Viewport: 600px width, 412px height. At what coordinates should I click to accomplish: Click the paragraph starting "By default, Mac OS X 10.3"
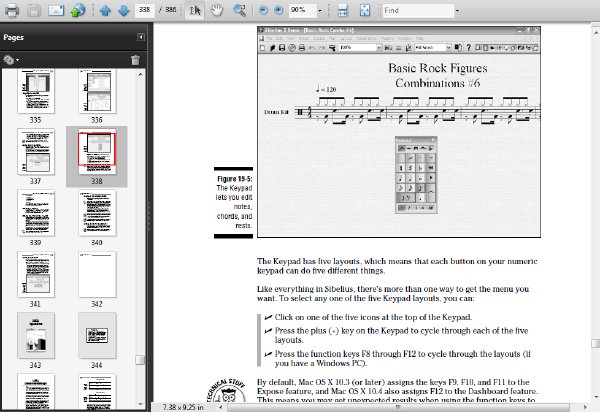tap(398, 391)
